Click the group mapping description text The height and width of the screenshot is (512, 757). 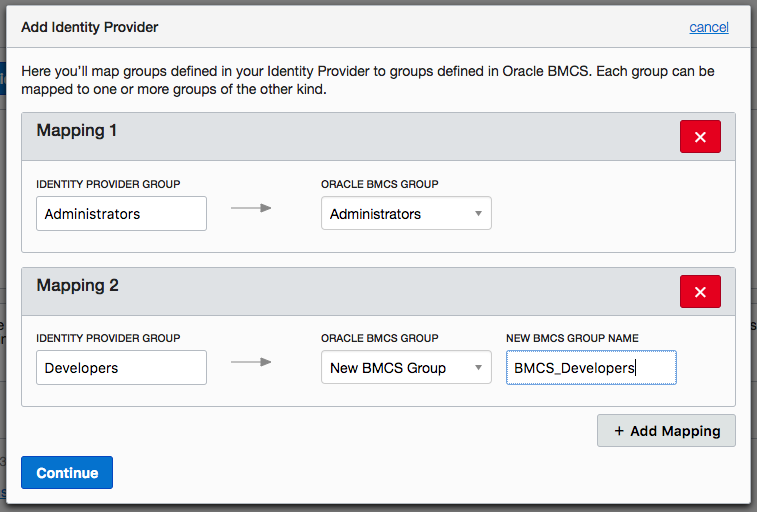click(x=368, y=81)
